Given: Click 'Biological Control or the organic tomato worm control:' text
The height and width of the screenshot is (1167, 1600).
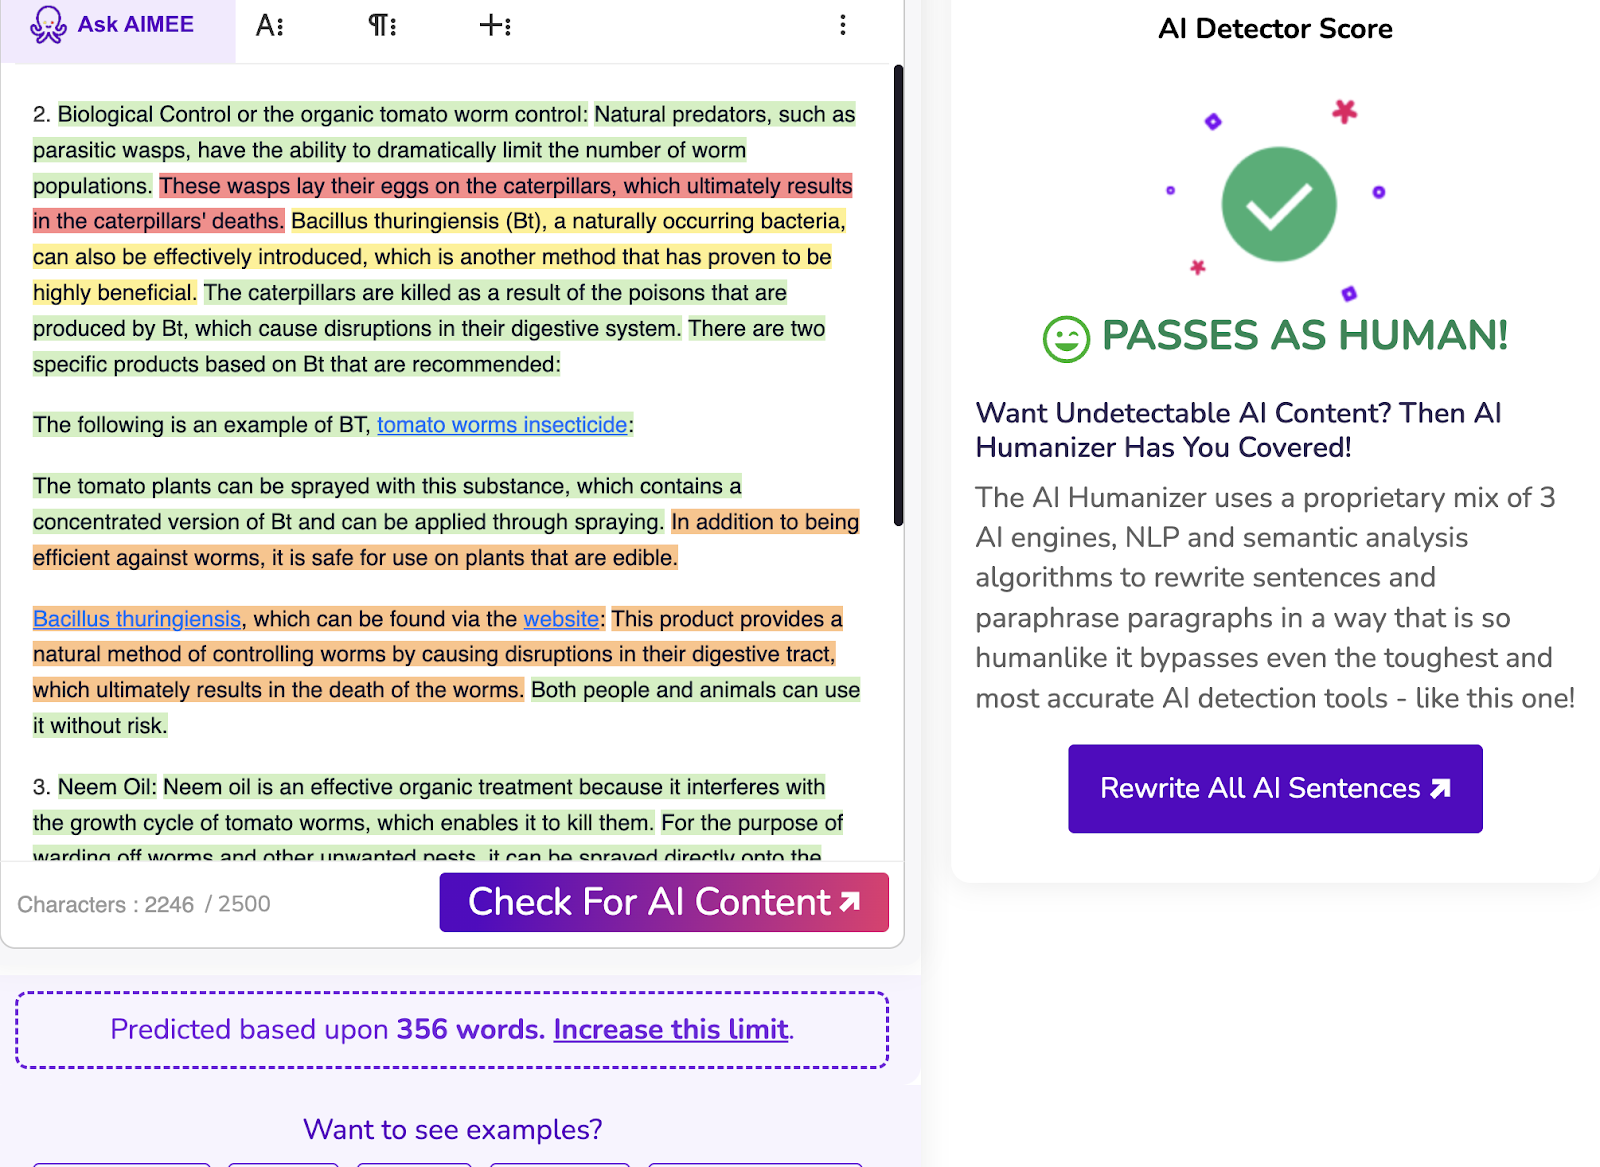Looking at the screenshot, I should click(x=323, y=114).
